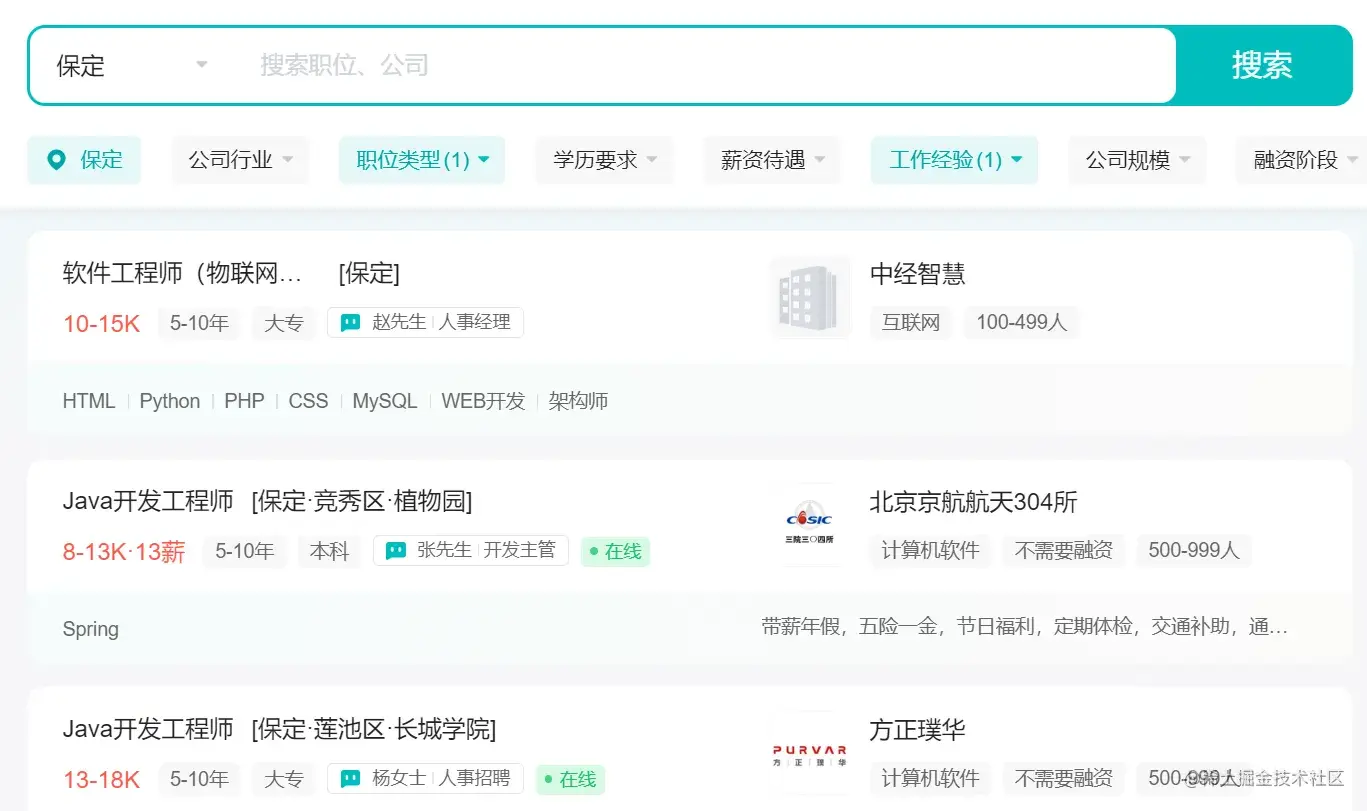Click the [保定] location on 软件工程师 job
Image resolution: width=1367 pixels, height=811 pixels.
pyautogui.click(x=369, y=274)
